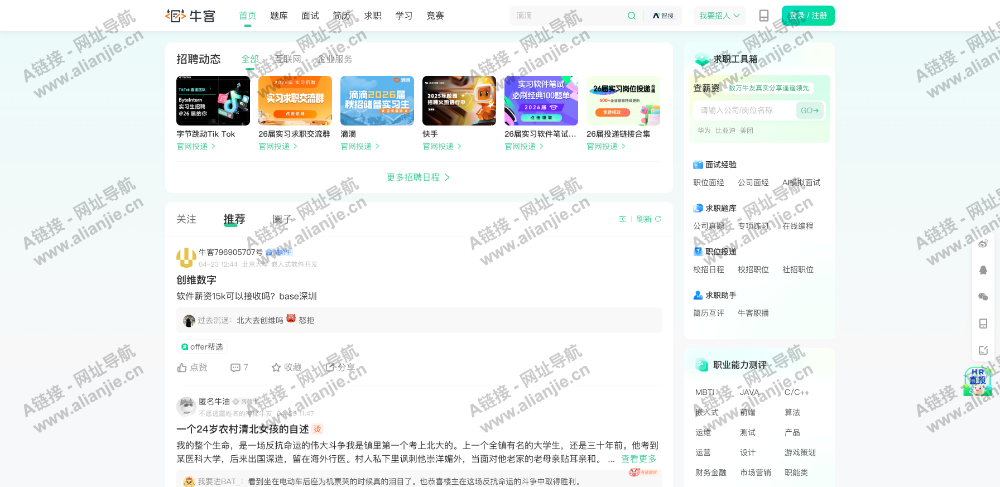
Task: Open 求职 in the top navigation
Action: click(372, 16)
